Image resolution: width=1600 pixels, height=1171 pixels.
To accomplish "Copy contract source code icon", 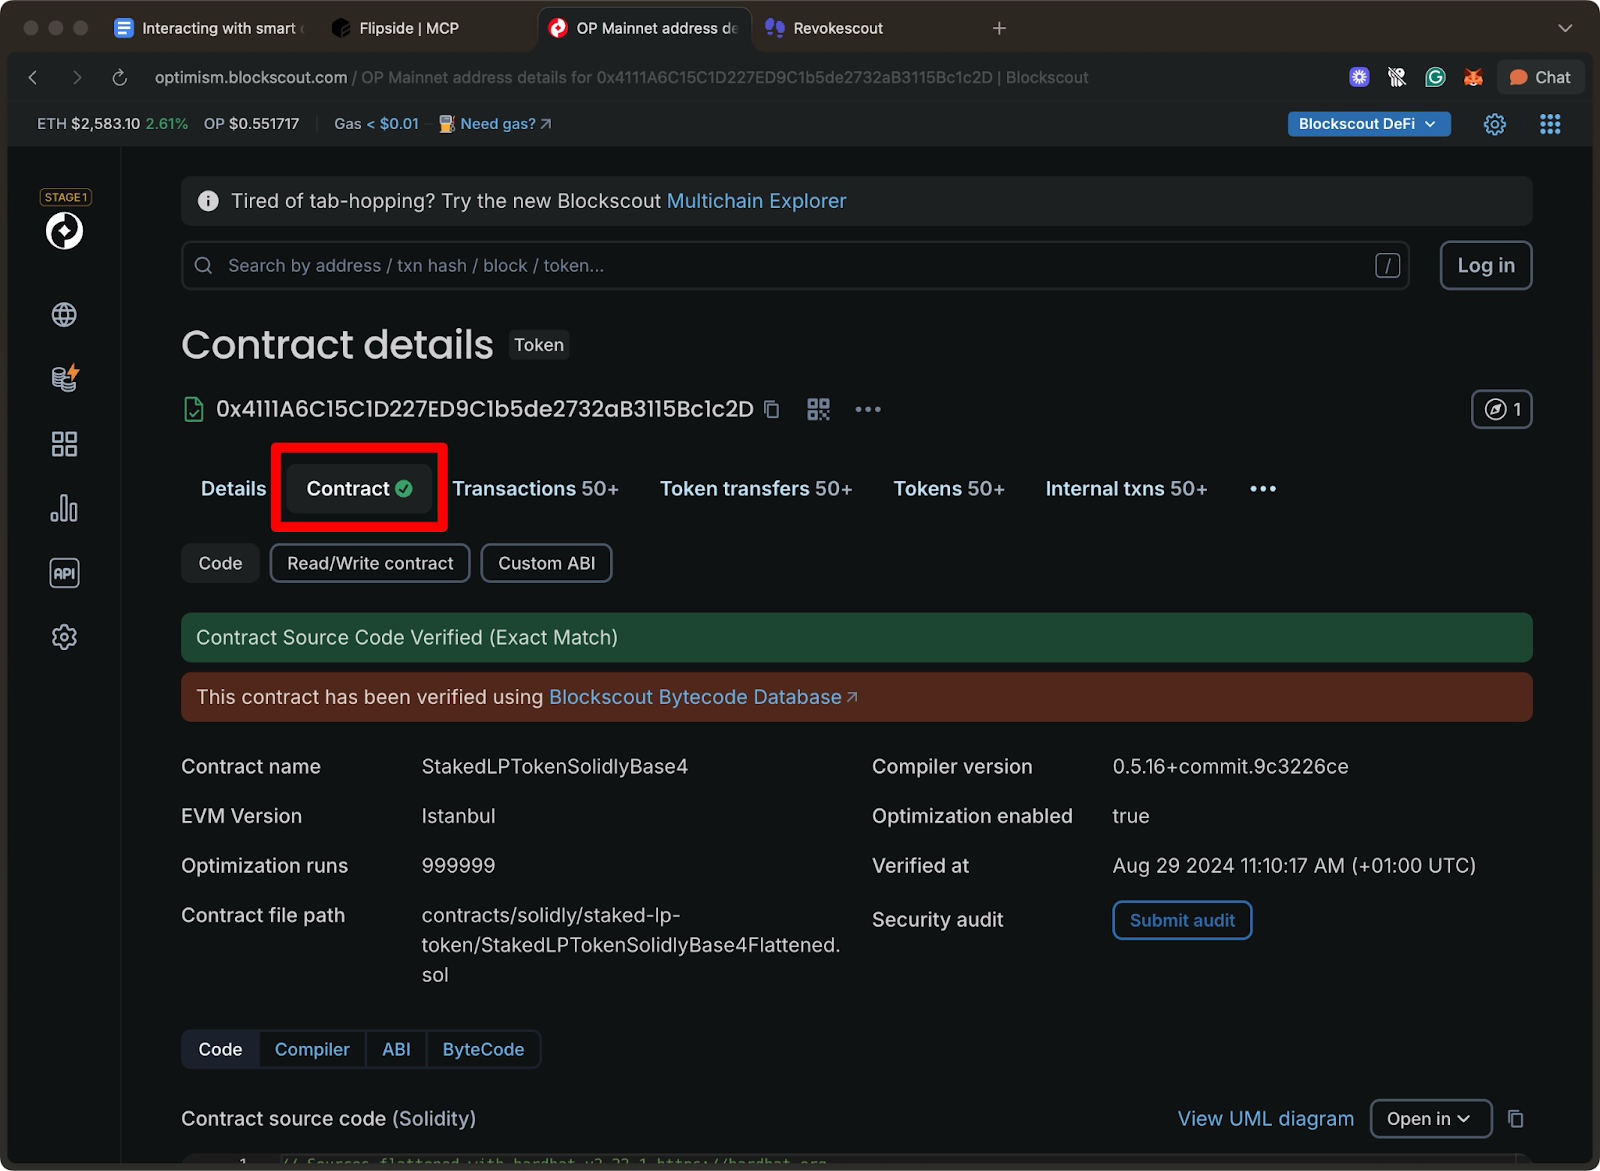I will pos(1516,1119).
